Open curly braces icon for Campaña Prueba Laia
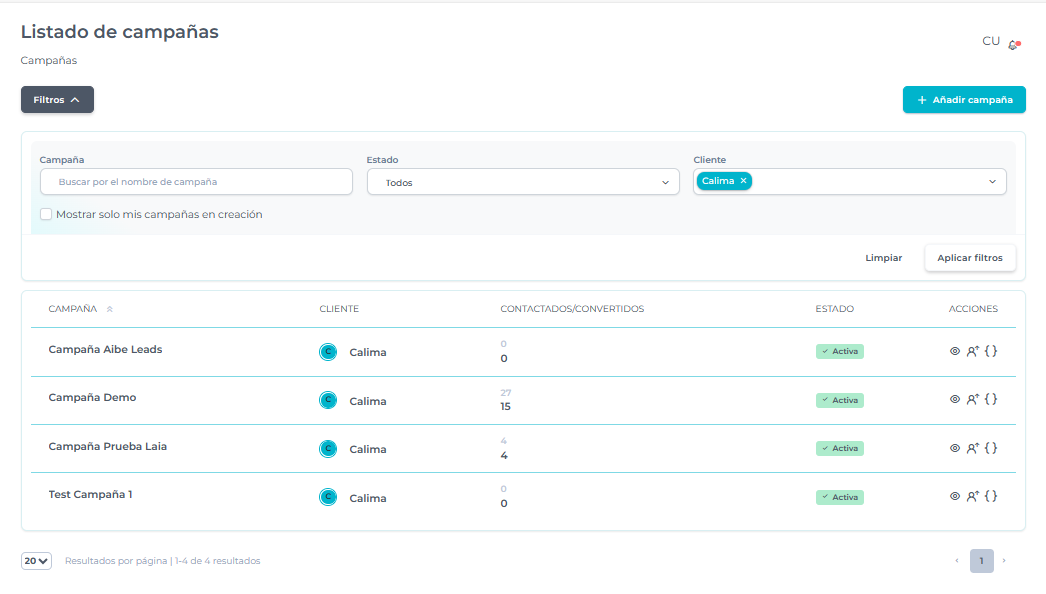The image size is (1046, 594). point(991,448)
